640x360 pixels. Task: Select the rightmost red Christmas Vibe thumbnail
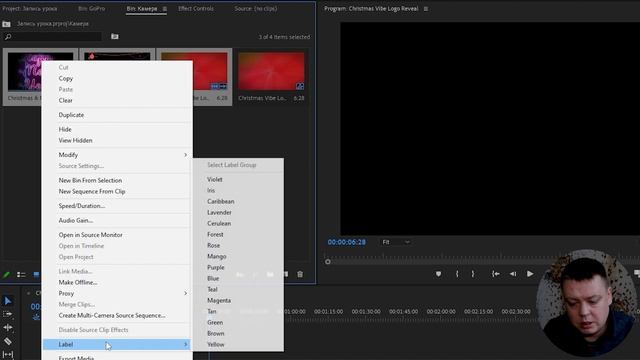(x=271, y=71)
